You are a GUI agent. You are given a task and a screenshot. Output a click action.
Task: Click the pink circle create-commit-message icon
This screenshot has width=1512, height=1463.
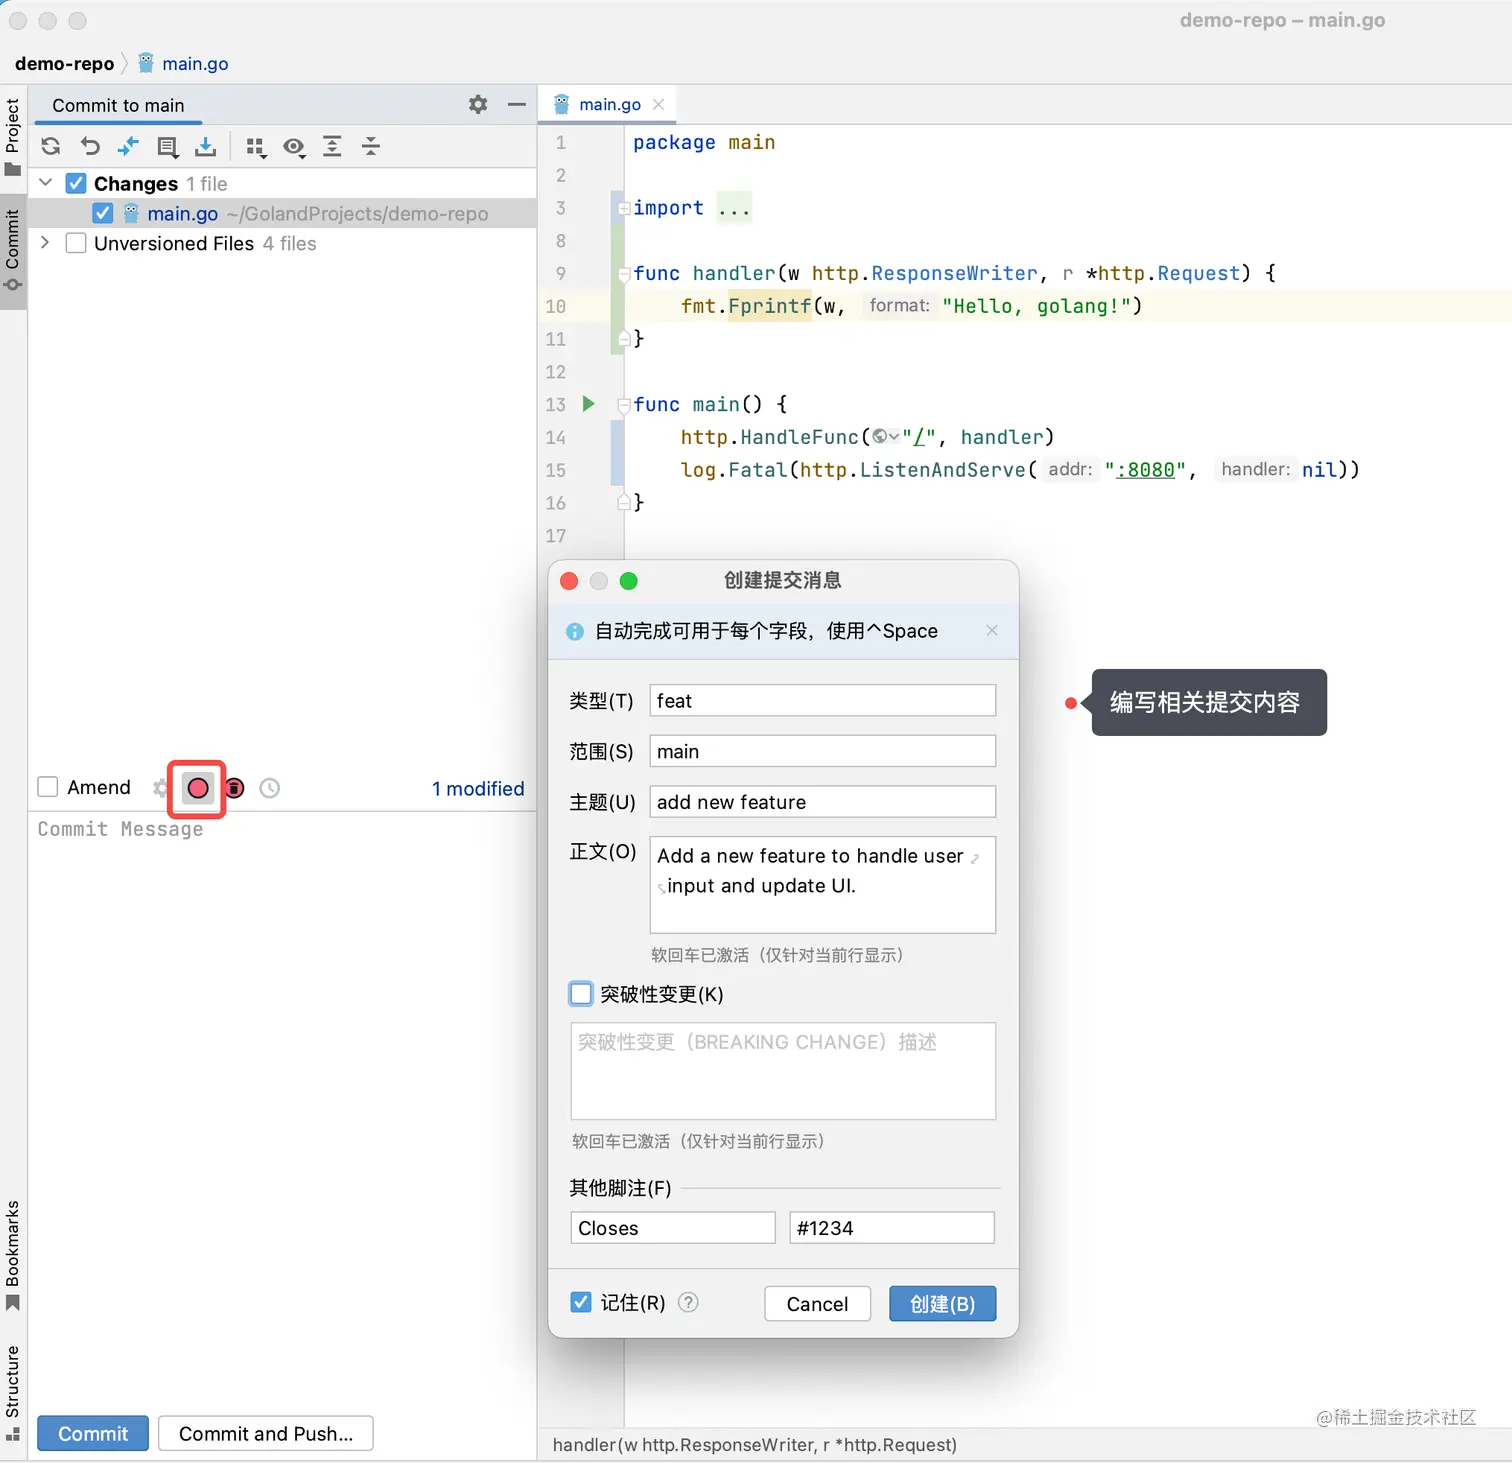198,788
